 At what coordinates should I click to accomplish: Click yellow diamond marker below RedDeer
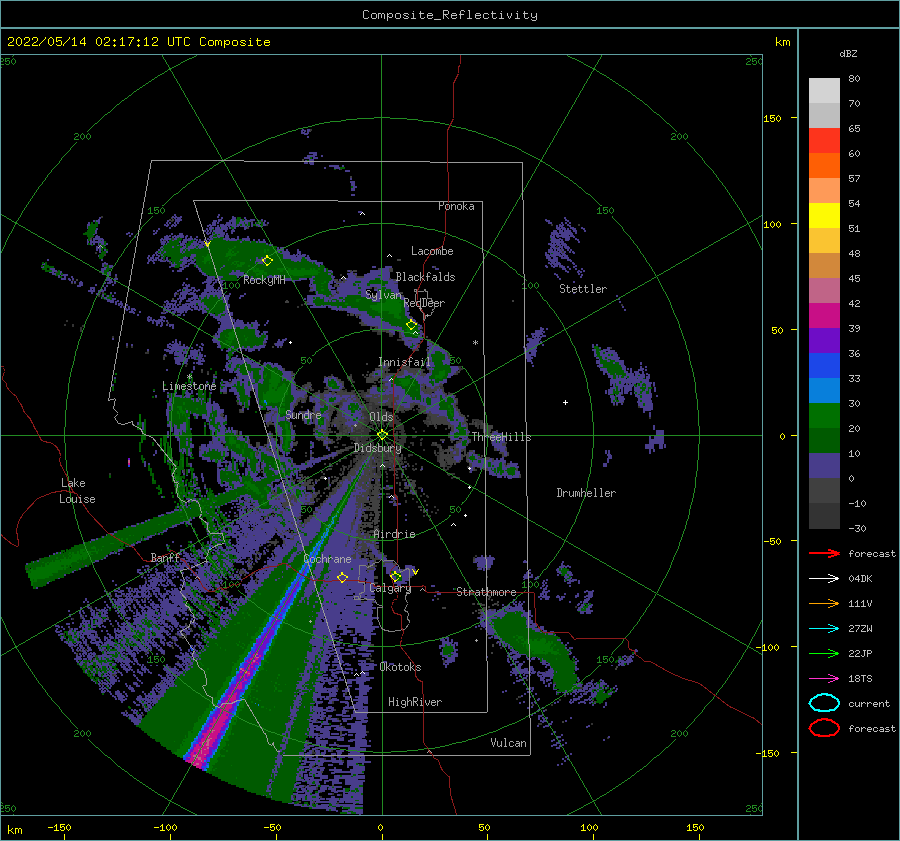pyautogui.click(x=411, y=325)
